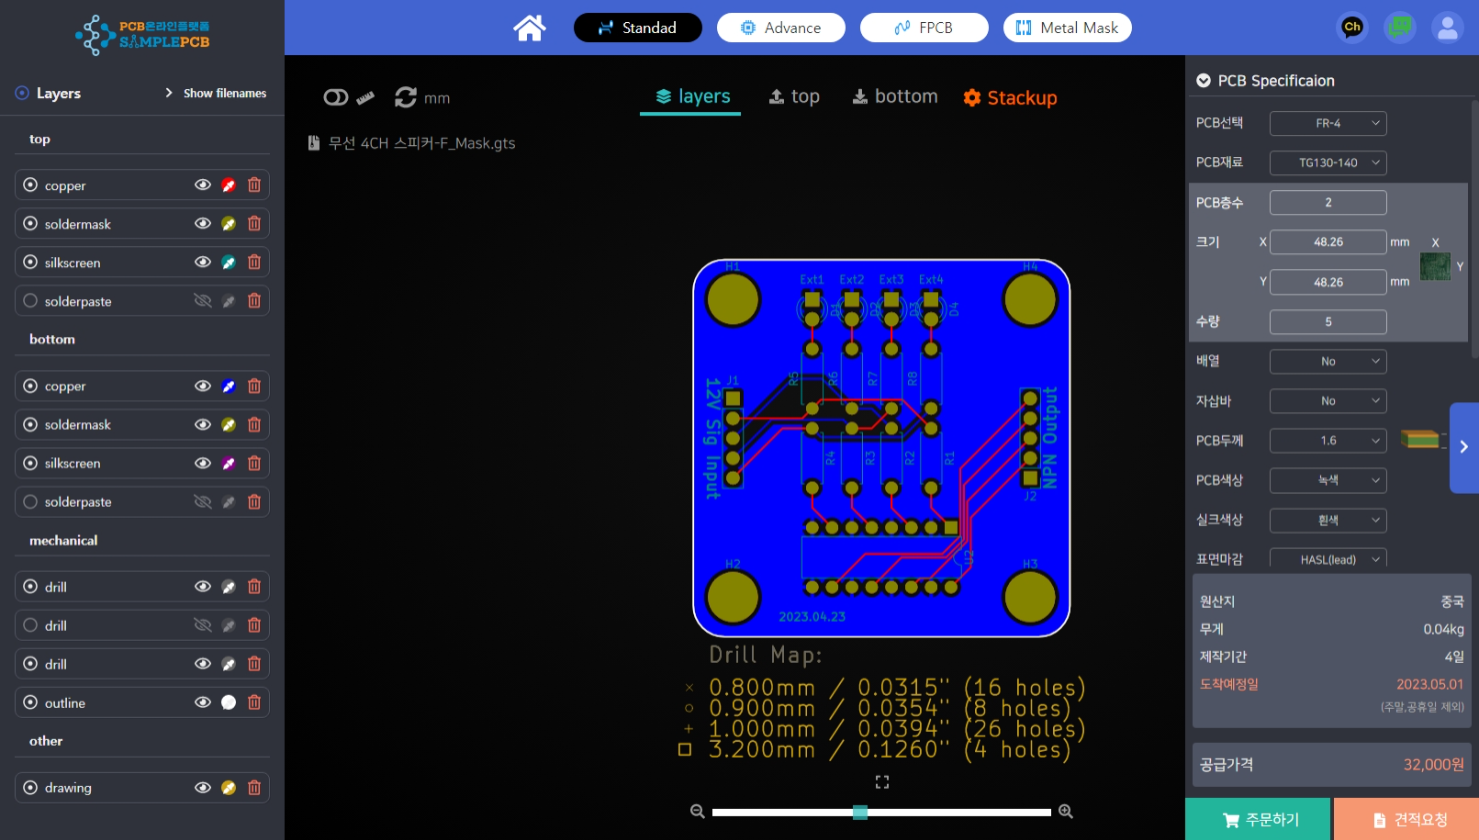This screenshot has width=1479, height=840.
Task: Delete the drawing layer
Action: pos(254,788)
